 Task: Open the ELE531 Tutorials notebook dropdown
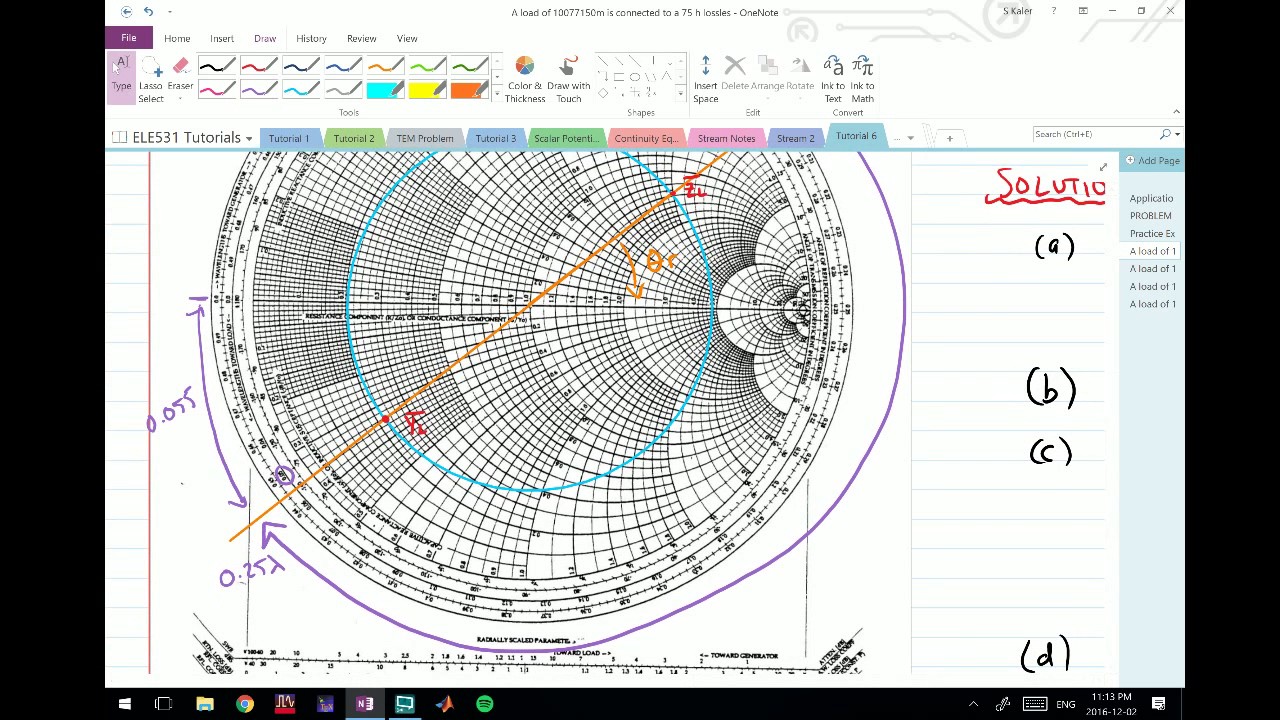click(248, 138)
